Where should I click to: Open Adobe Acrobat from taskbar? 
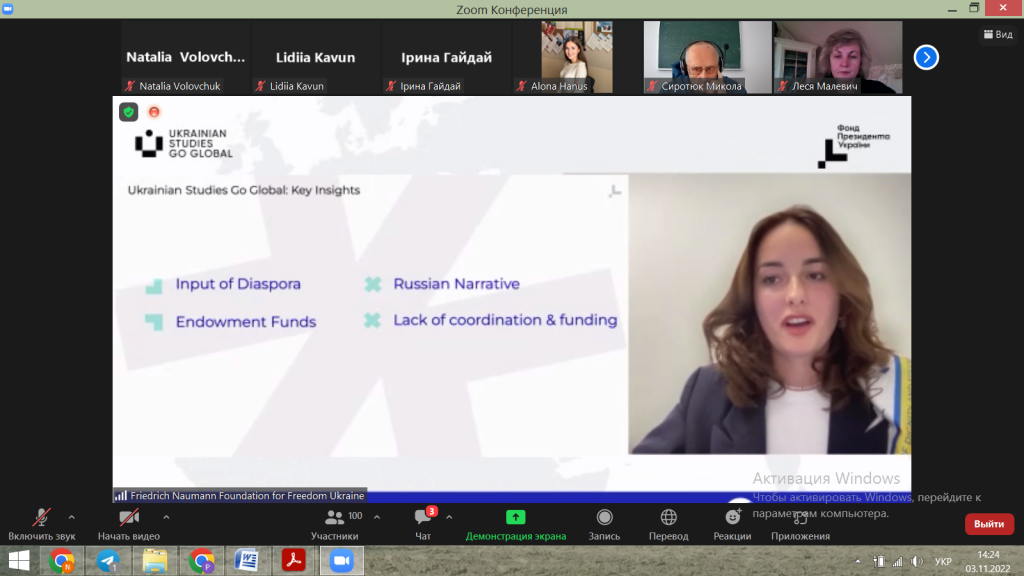click(294, 561)
